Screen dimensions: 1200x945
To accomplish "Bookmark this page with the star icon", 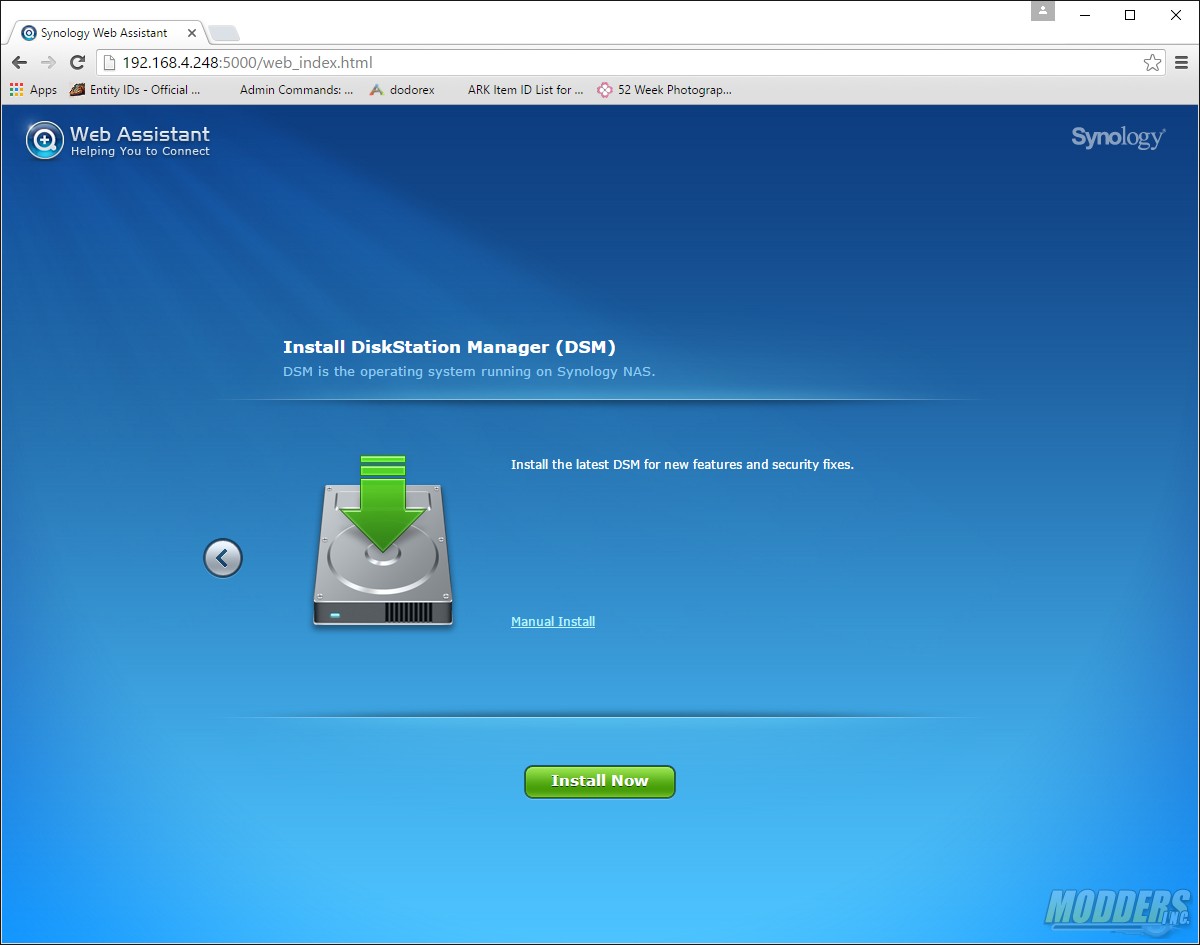I will point(1152,63).
